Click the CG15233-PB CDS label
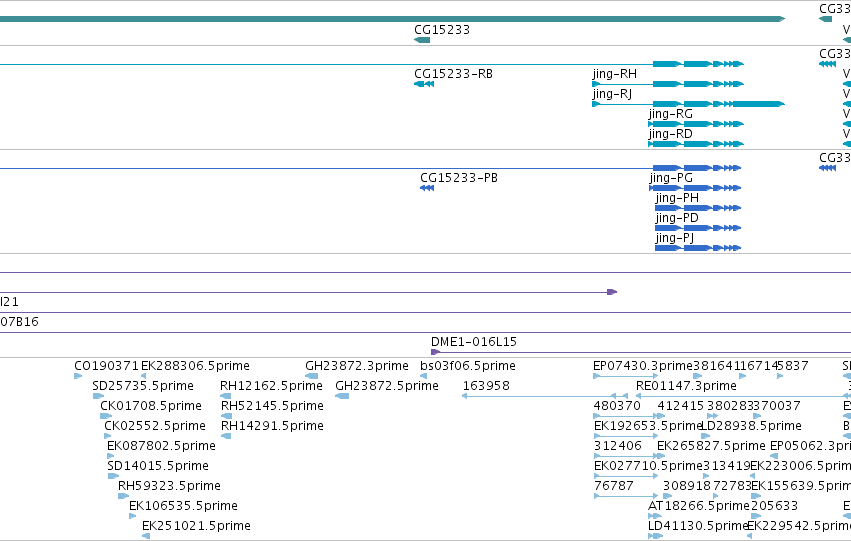 pyautogui.click(x=459, y=178)
